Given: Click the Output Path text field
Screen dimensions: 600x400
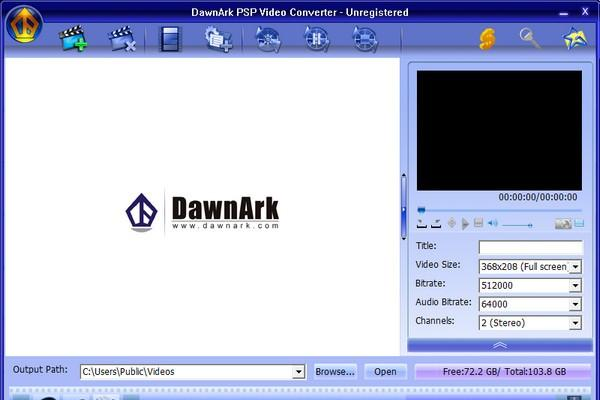Looking at the screenshot, I should pyautogui.click(x=187, y=372).
